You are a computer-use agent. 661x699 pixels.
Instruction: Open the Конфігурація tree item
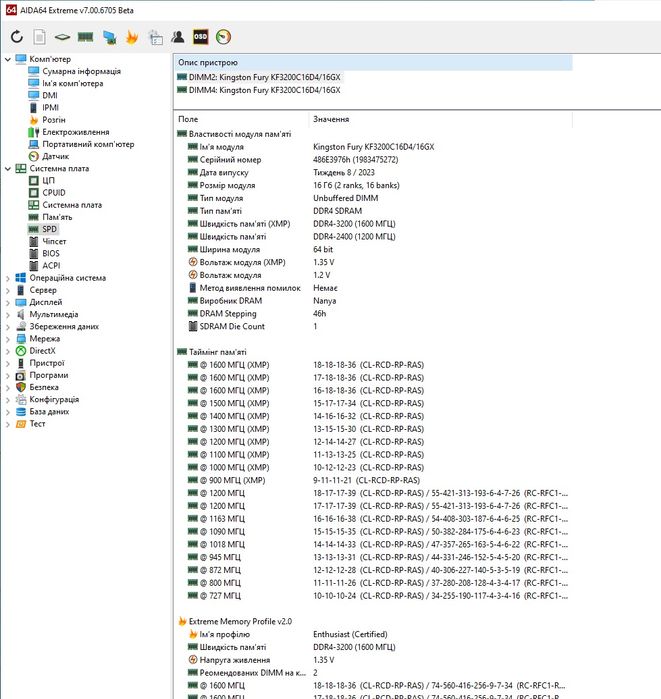pos(54,399)
